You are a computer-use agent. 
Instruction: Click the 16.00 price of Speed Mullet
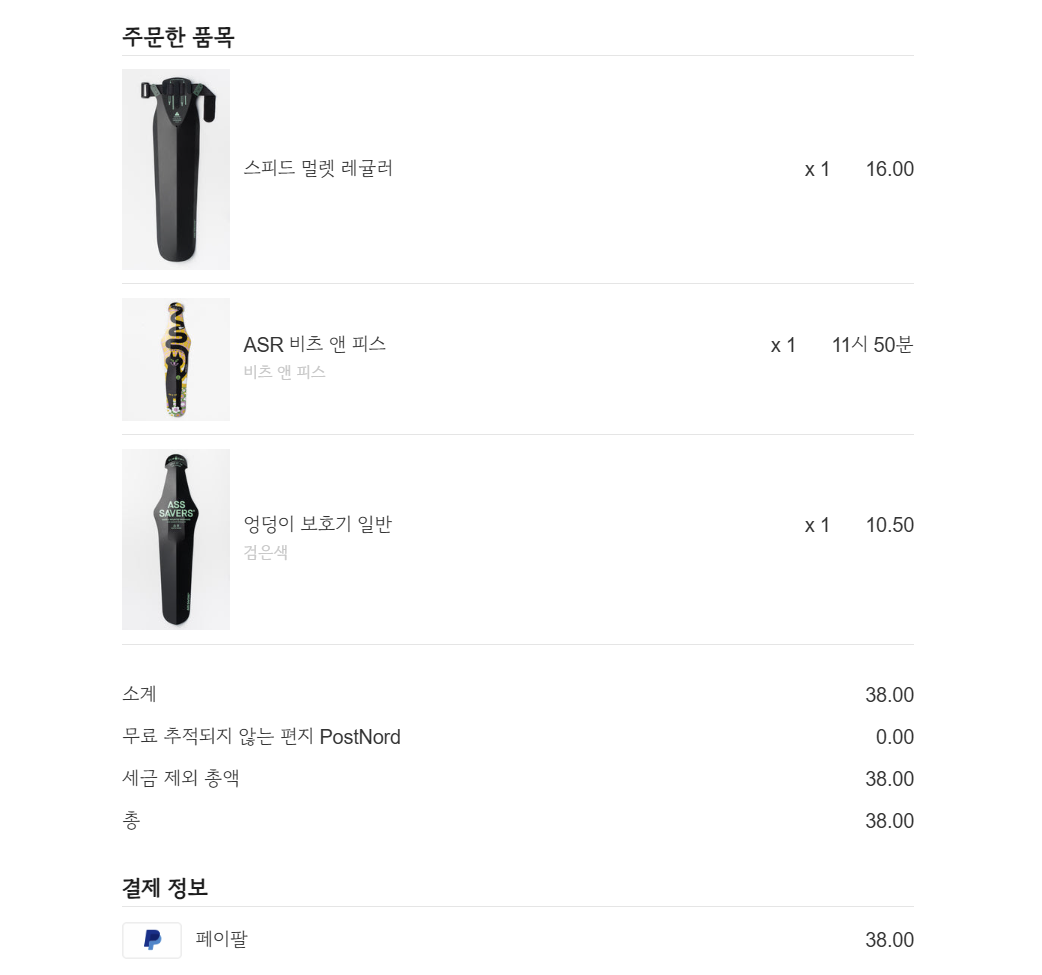pyautogui.click(x=889, y=169)
